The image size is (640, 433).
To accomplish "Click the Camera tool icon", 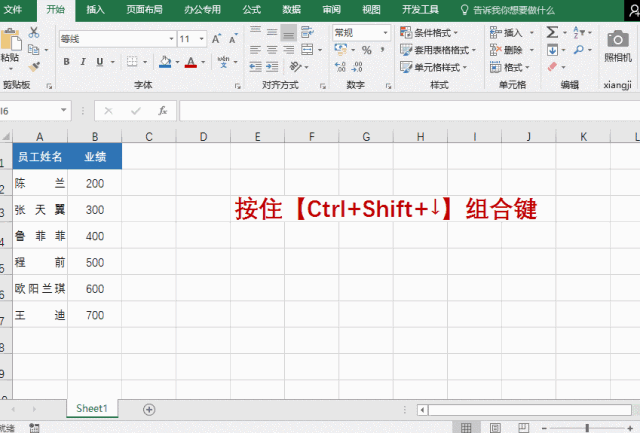I will click(618, 39).
